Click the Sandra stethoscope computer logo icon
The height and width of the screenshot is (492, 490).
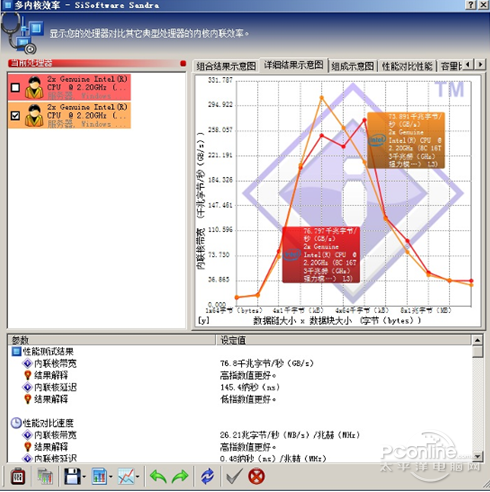[x=22, y=34]
